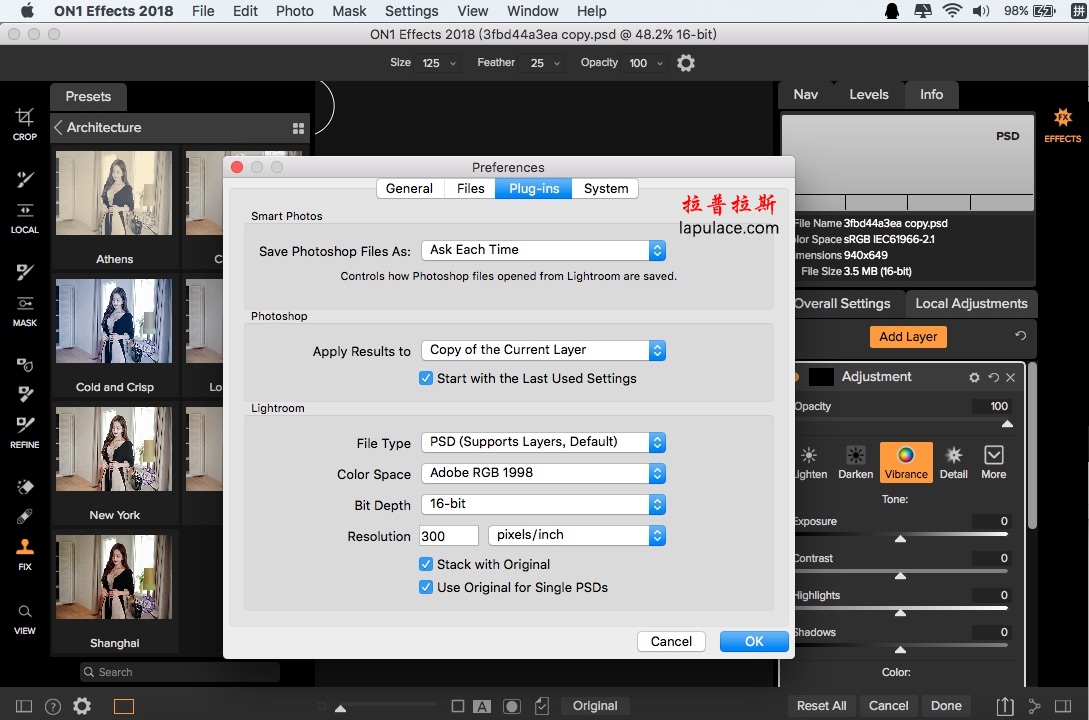This screenshot has height=720, width=1089.
Task: Click the black Adjustment color swatch
Action: coord(821,377)
